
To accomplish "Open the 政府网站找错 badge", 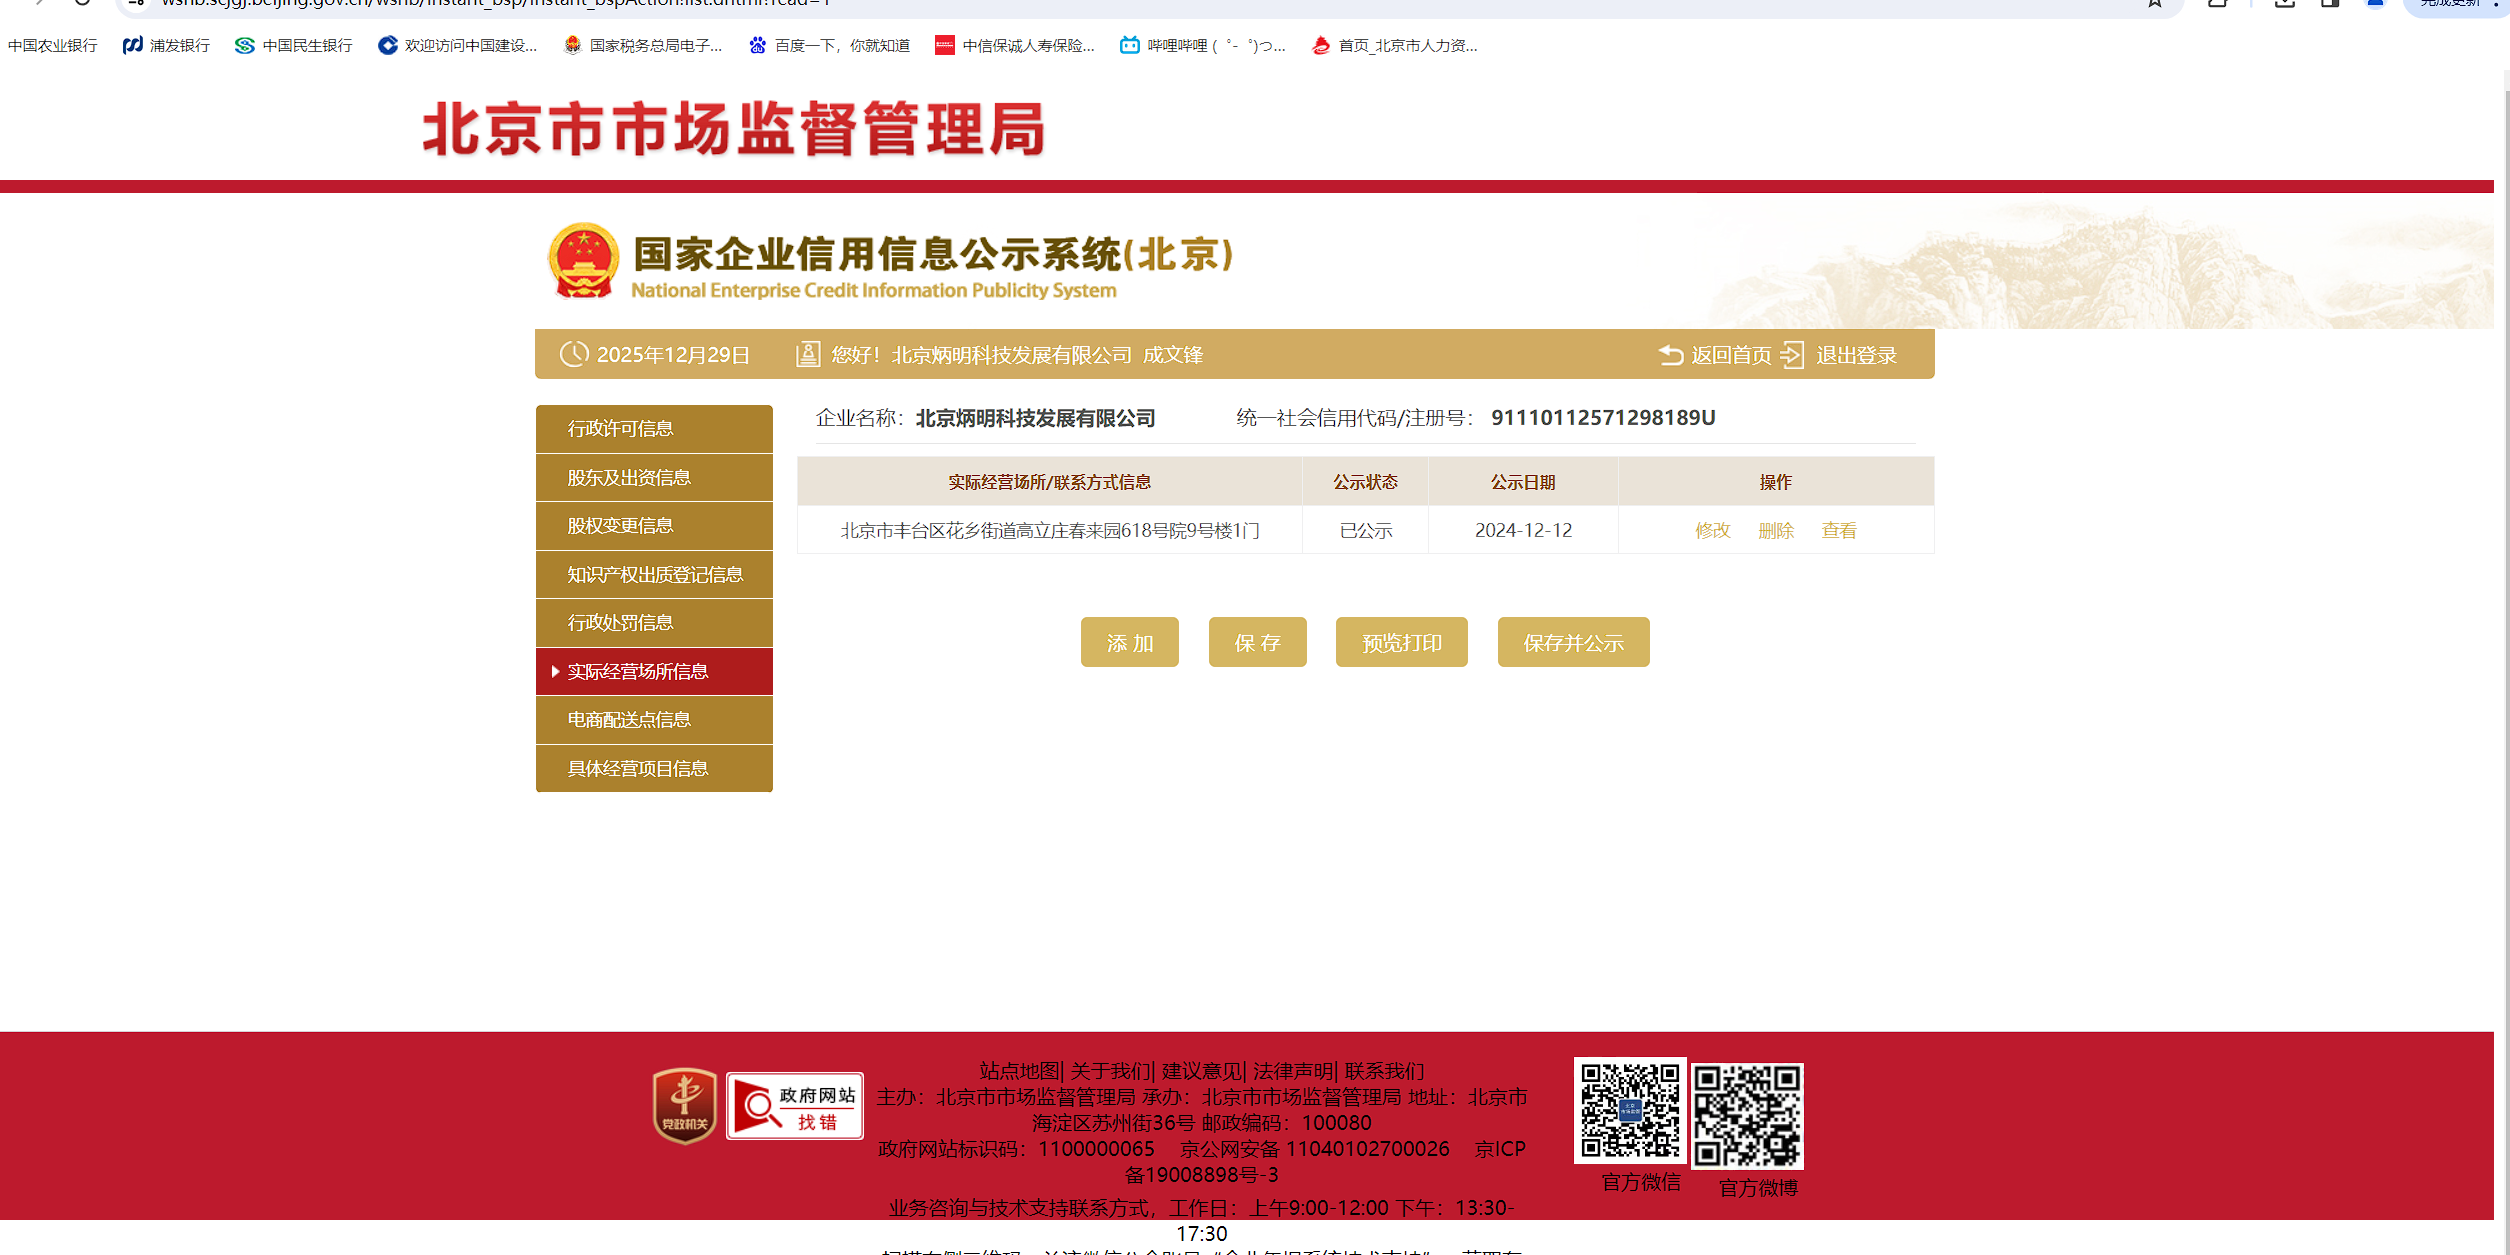I will (795, 1107).
